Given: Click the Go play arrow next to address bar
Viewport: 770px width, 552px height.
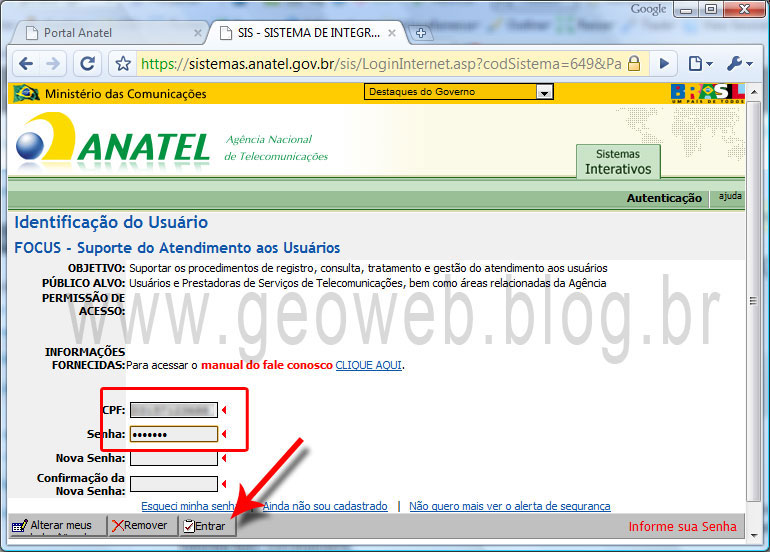Looking at the screenshot, I should pyautogui.click(x=664, y=63).
